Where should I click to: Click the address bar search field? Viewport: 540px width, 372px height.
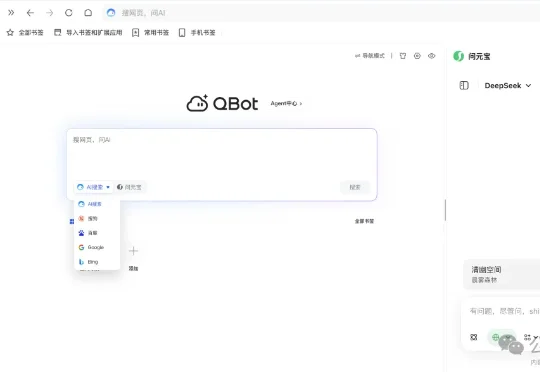tap(320, 13)
